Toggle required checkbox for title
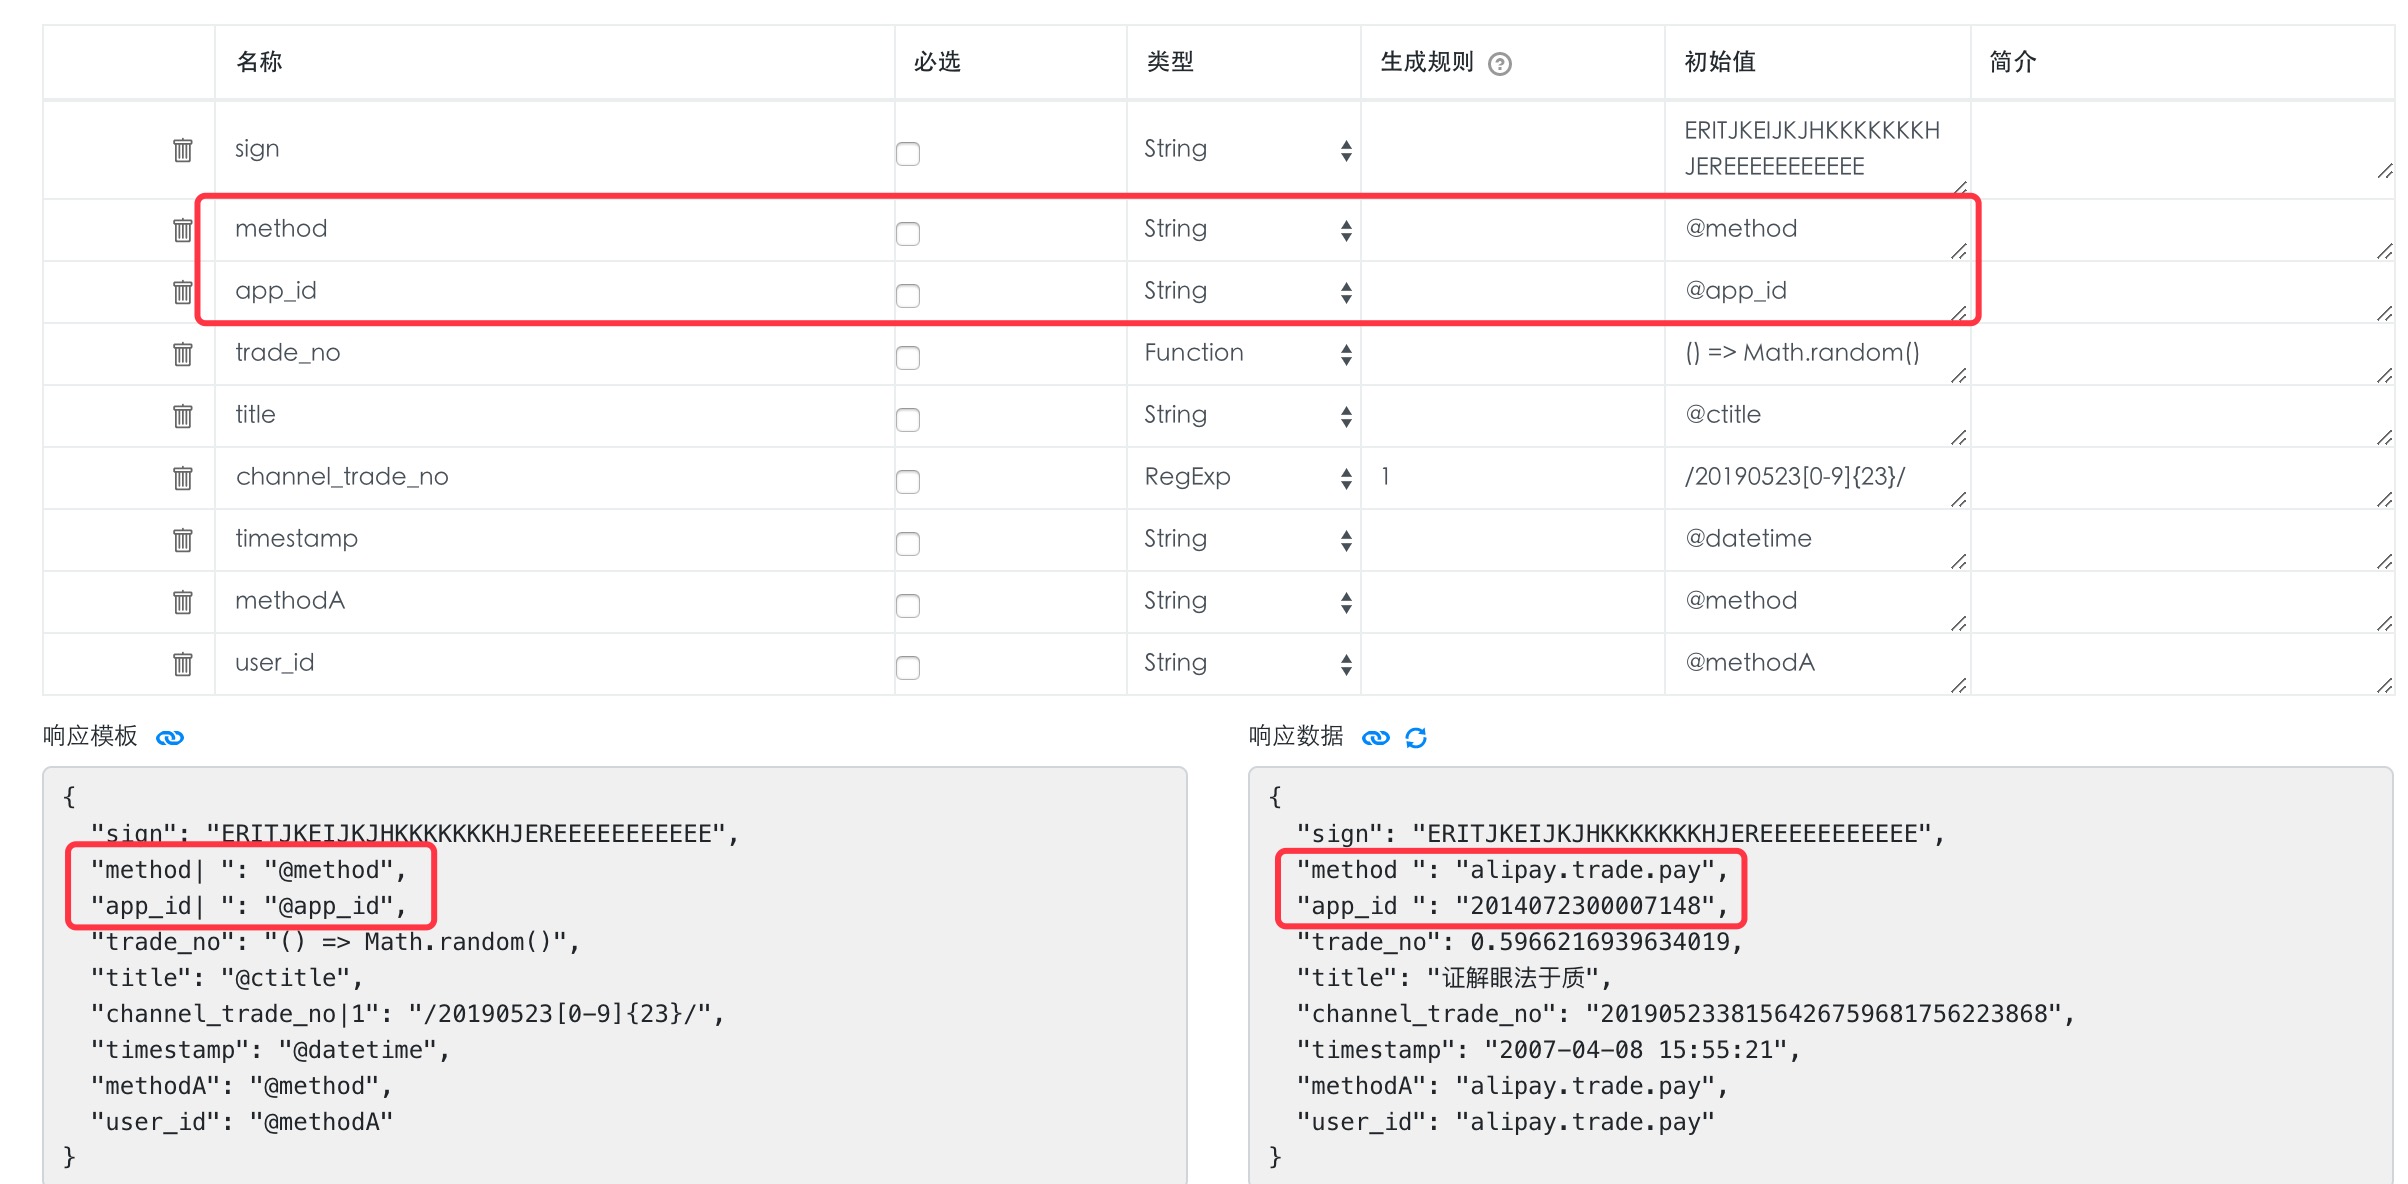Screen dimensions: 2408x1184 tap(908, 419)
